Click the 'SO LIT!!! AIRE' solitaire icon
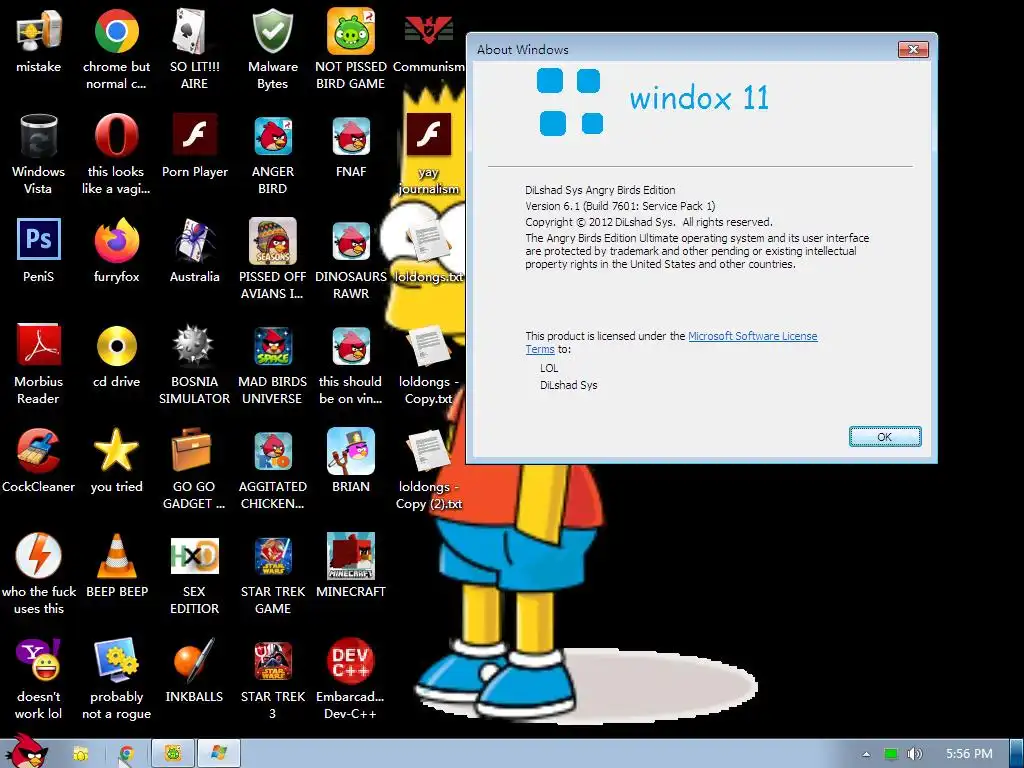 194,31
